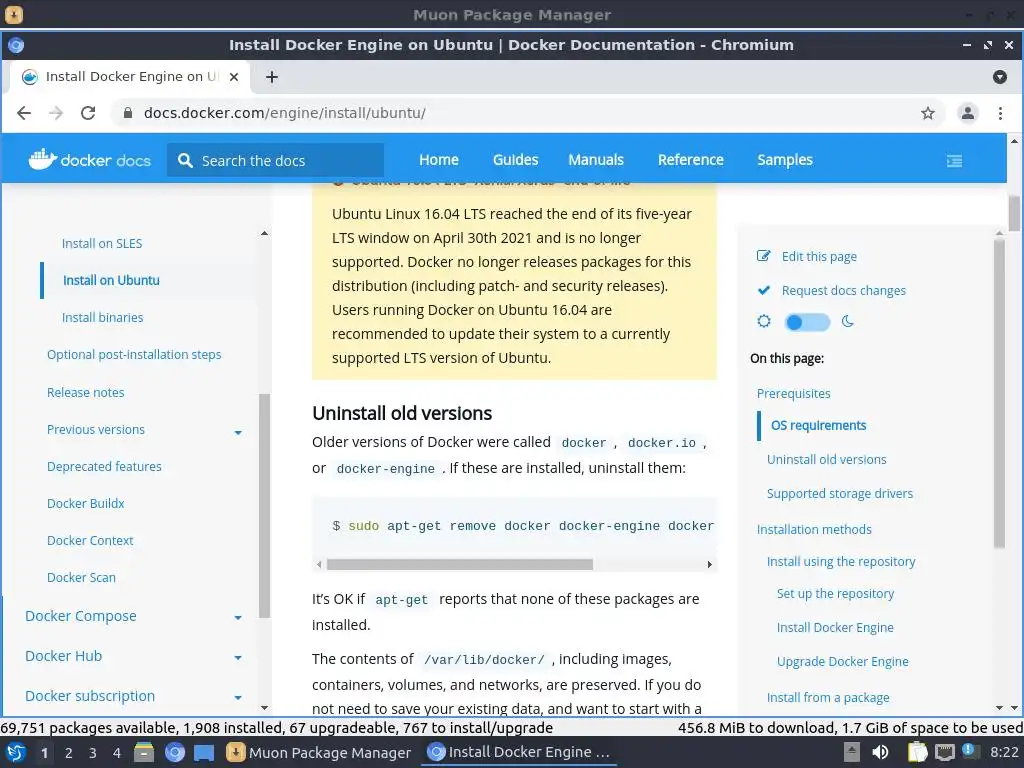1024x768 pixels.
Task: Open a new tab with the plus button
Action: (x=272, y=77)
